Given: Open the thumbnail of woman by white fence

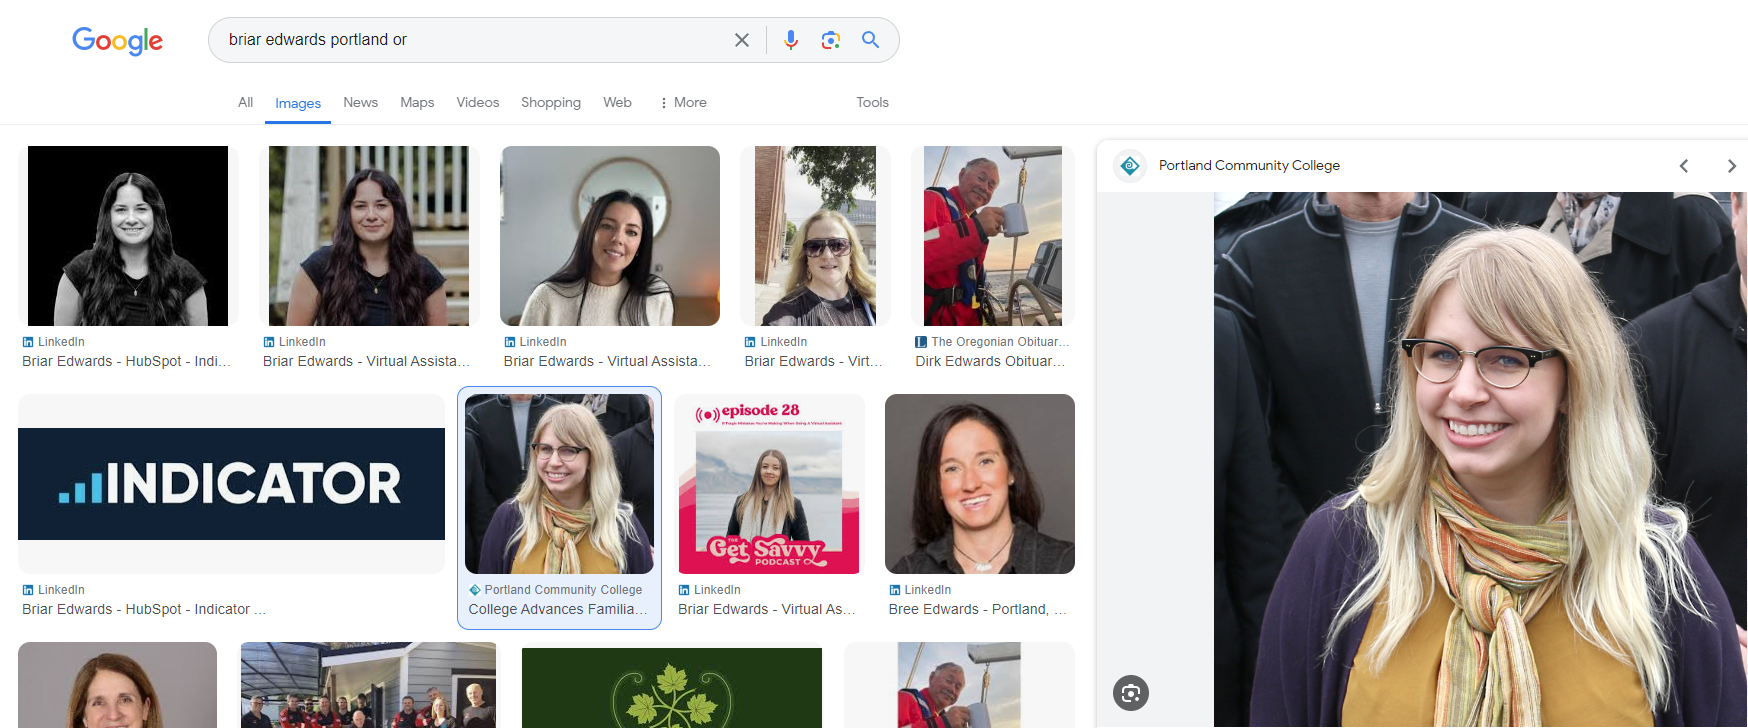Looking at the screenshot, I should [369, 236].
